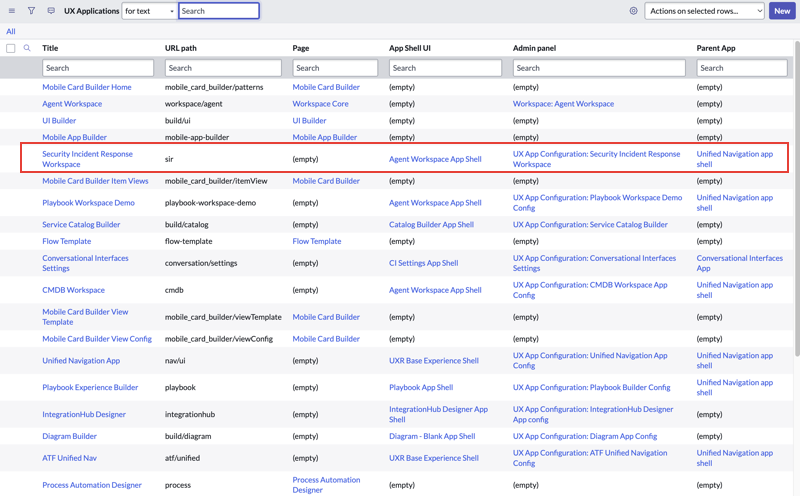Open 'UX App Configuration: Diagram App Config' link
The width and height of the screenshot is (800, 496).
coord(585,436)
